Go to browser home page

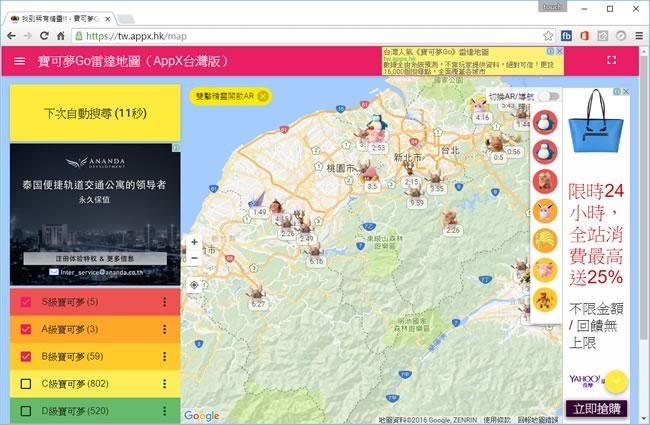(x=61, y=36)
